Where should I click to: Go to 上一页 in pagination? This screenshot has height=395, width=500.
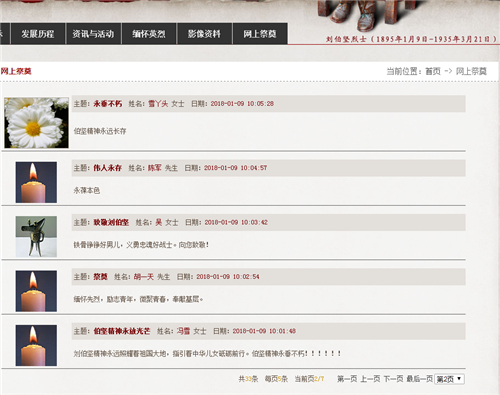pyautogui.click(x=370, y=379)
